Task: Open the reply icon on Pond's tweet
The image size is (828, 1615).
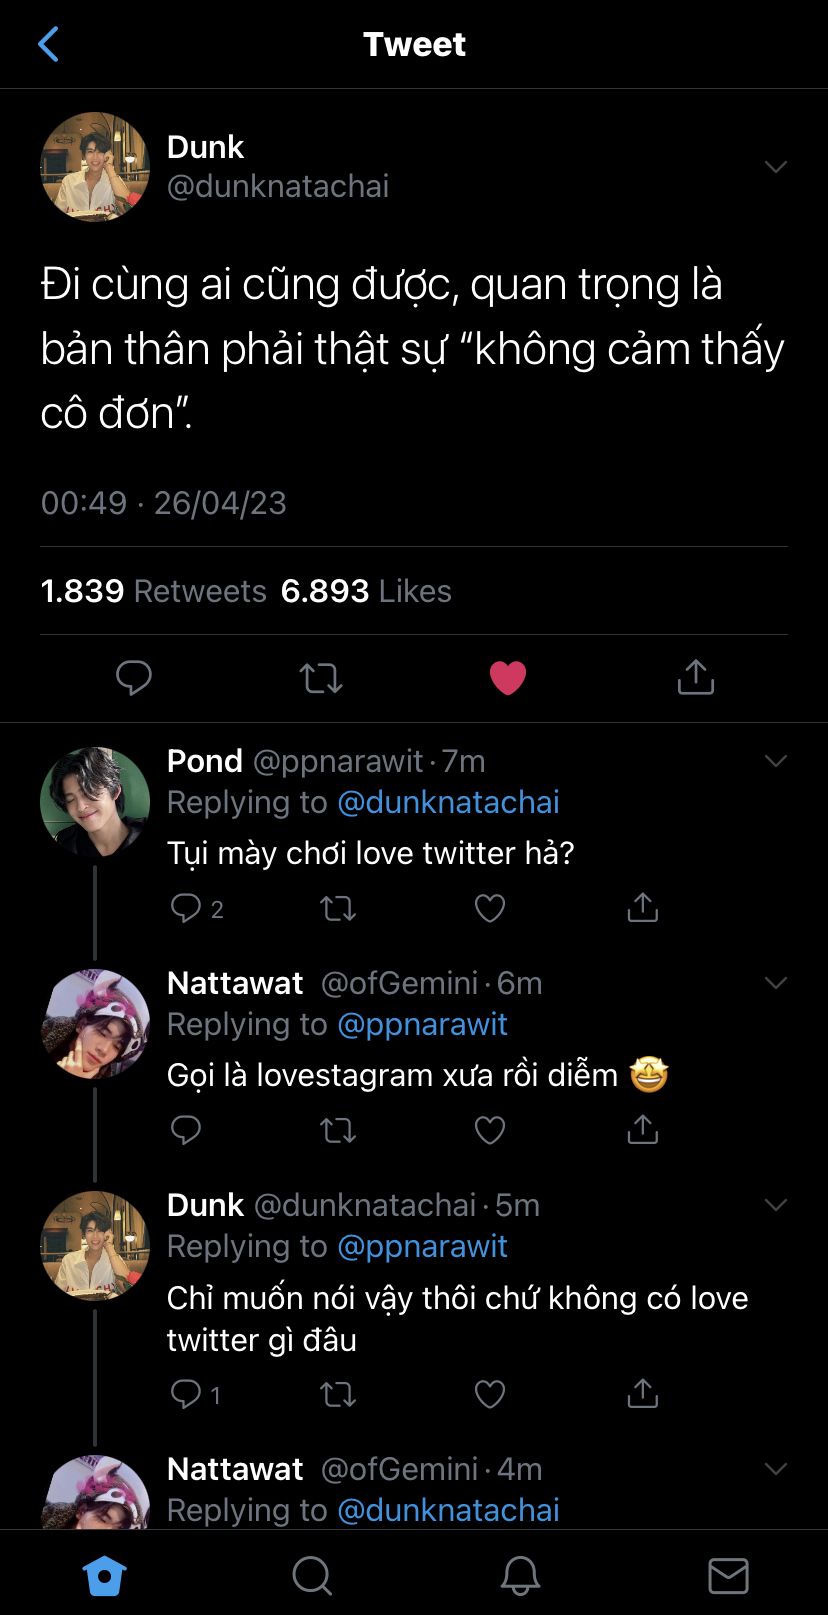Action: [x=186, y=908]
